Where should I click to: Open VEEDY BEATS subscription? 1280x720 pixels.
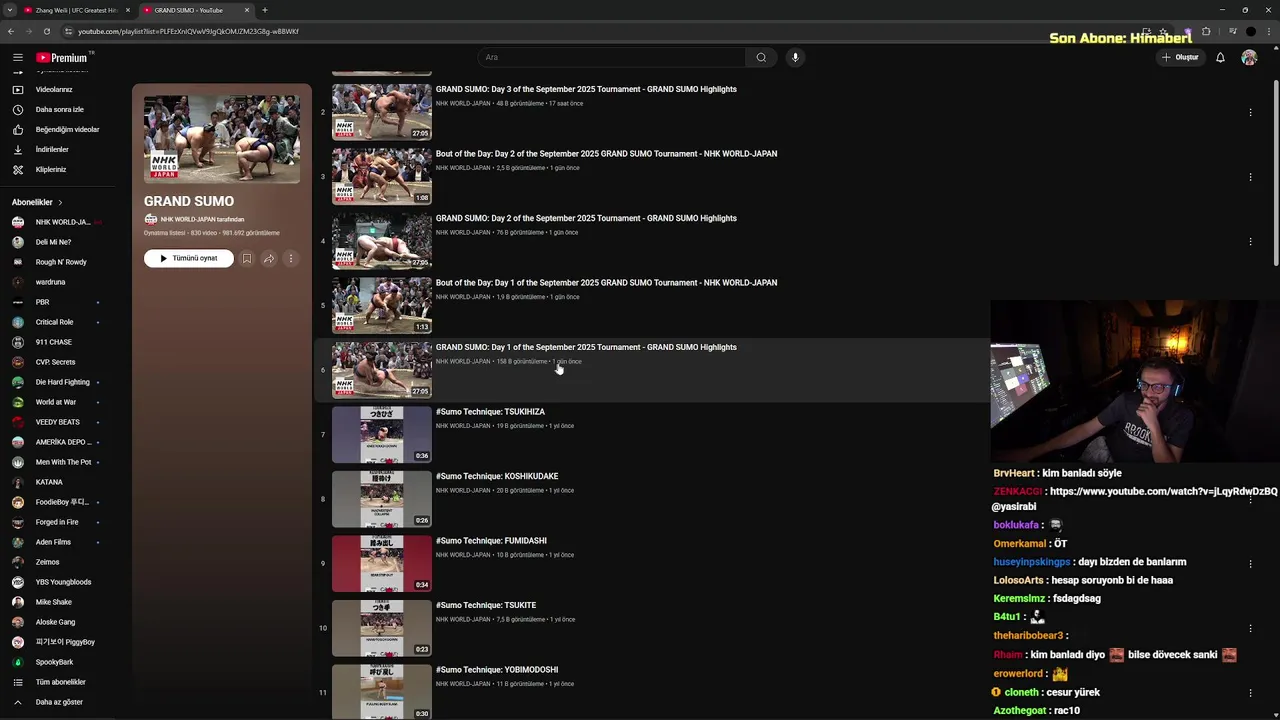(x=57, y=422)
